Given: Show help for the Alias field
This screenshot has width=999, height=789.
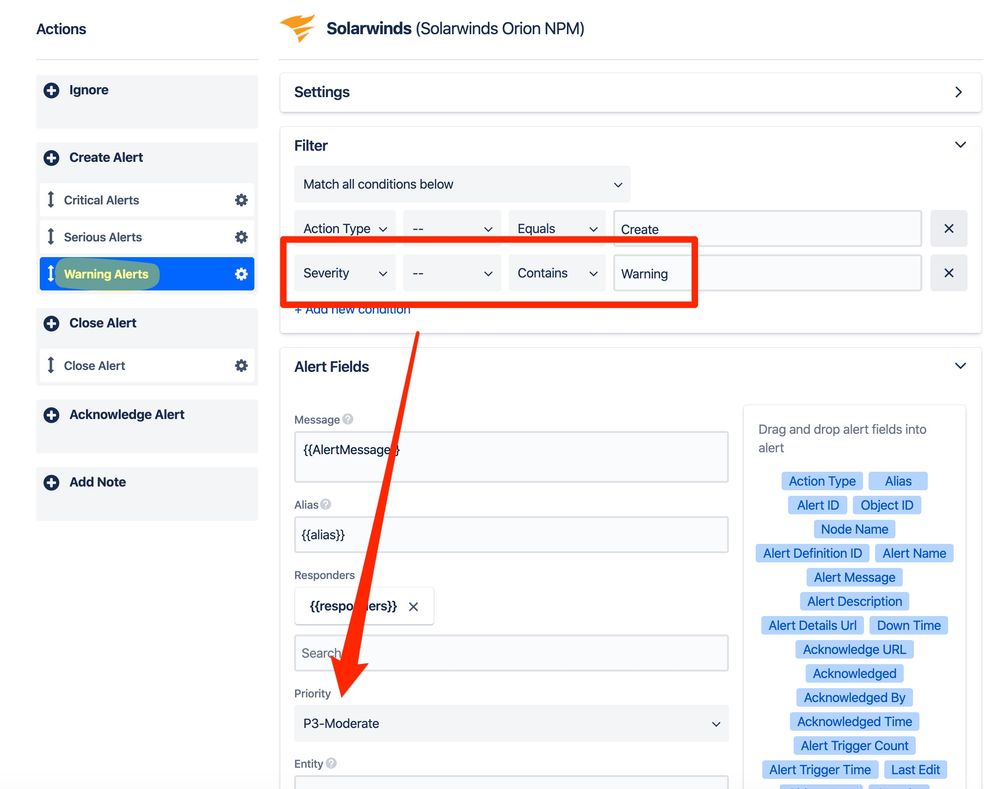Looking at the screenshot, I should click(326, 504).
